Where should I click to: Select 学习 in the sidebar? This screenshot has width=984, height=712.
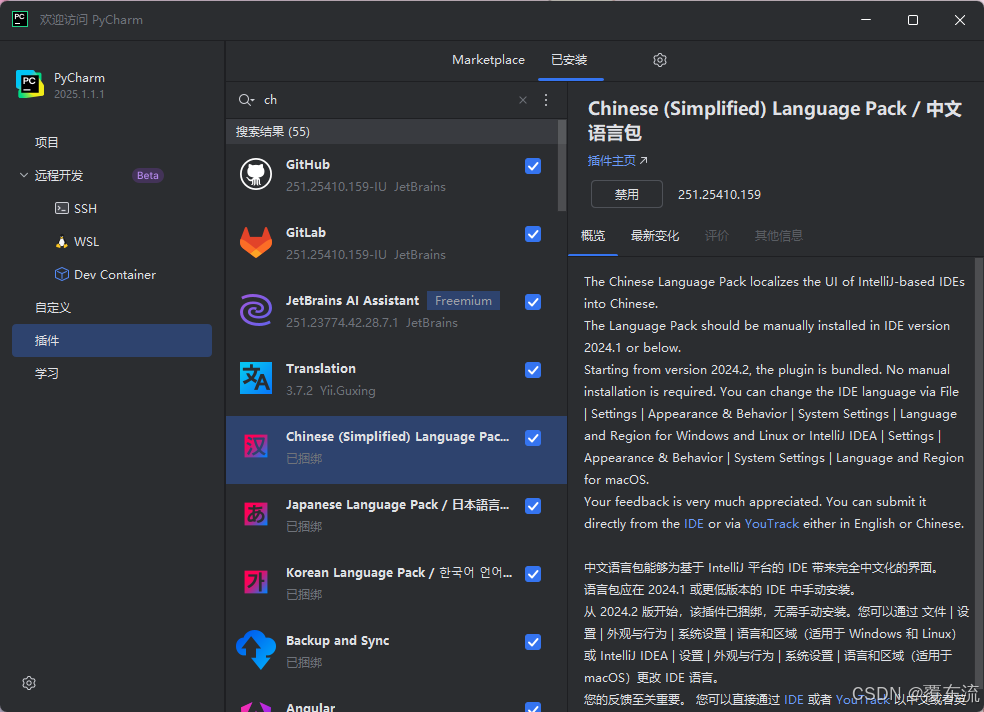click(x=46, y=373)
